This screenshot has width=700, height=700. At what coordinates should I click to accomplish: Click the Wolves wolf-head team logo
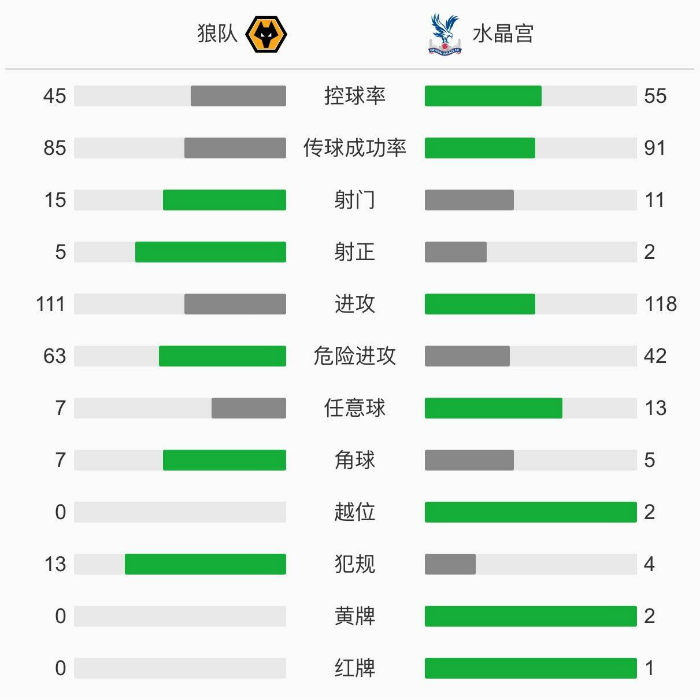coord(266,34)
